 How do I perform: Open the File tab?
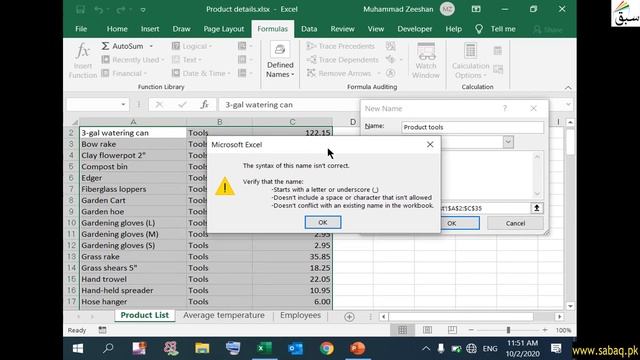(x=81, y=29)
